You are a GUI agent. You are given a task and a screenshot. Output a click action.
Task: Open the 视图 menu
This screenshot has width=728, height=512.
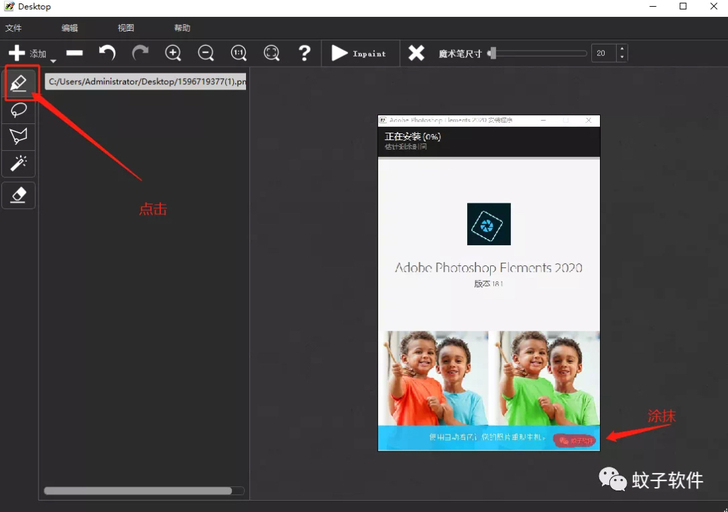coord(126,28)
